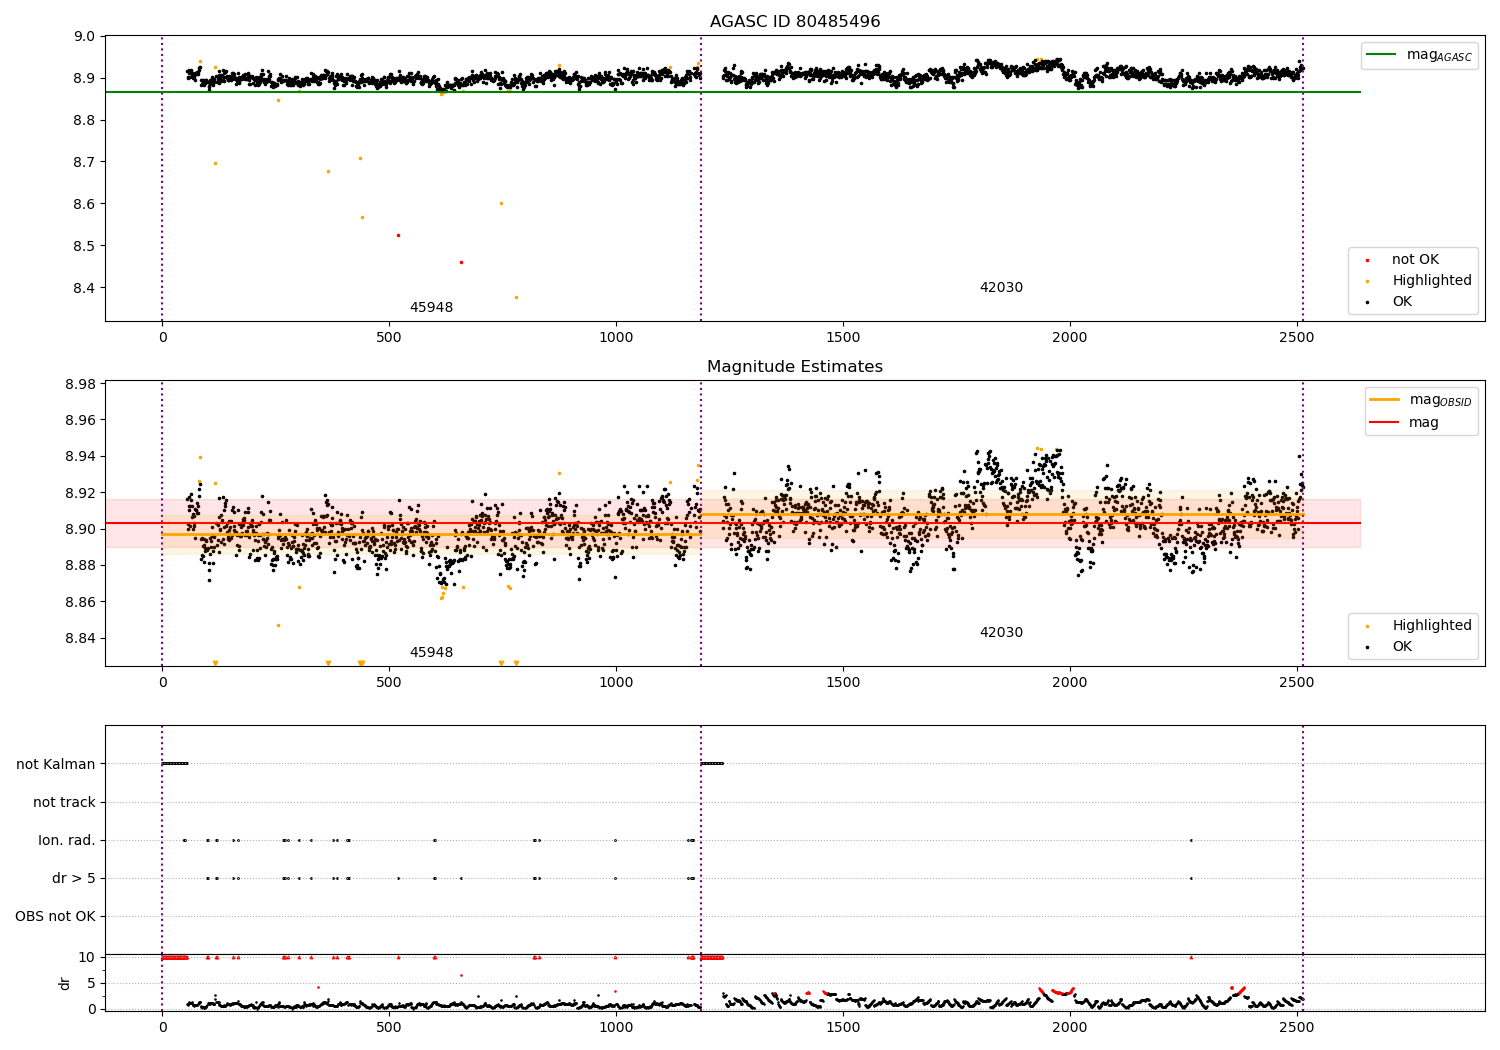
Task: Click the '10' tick on the dr axis
Action: (87, 957)
